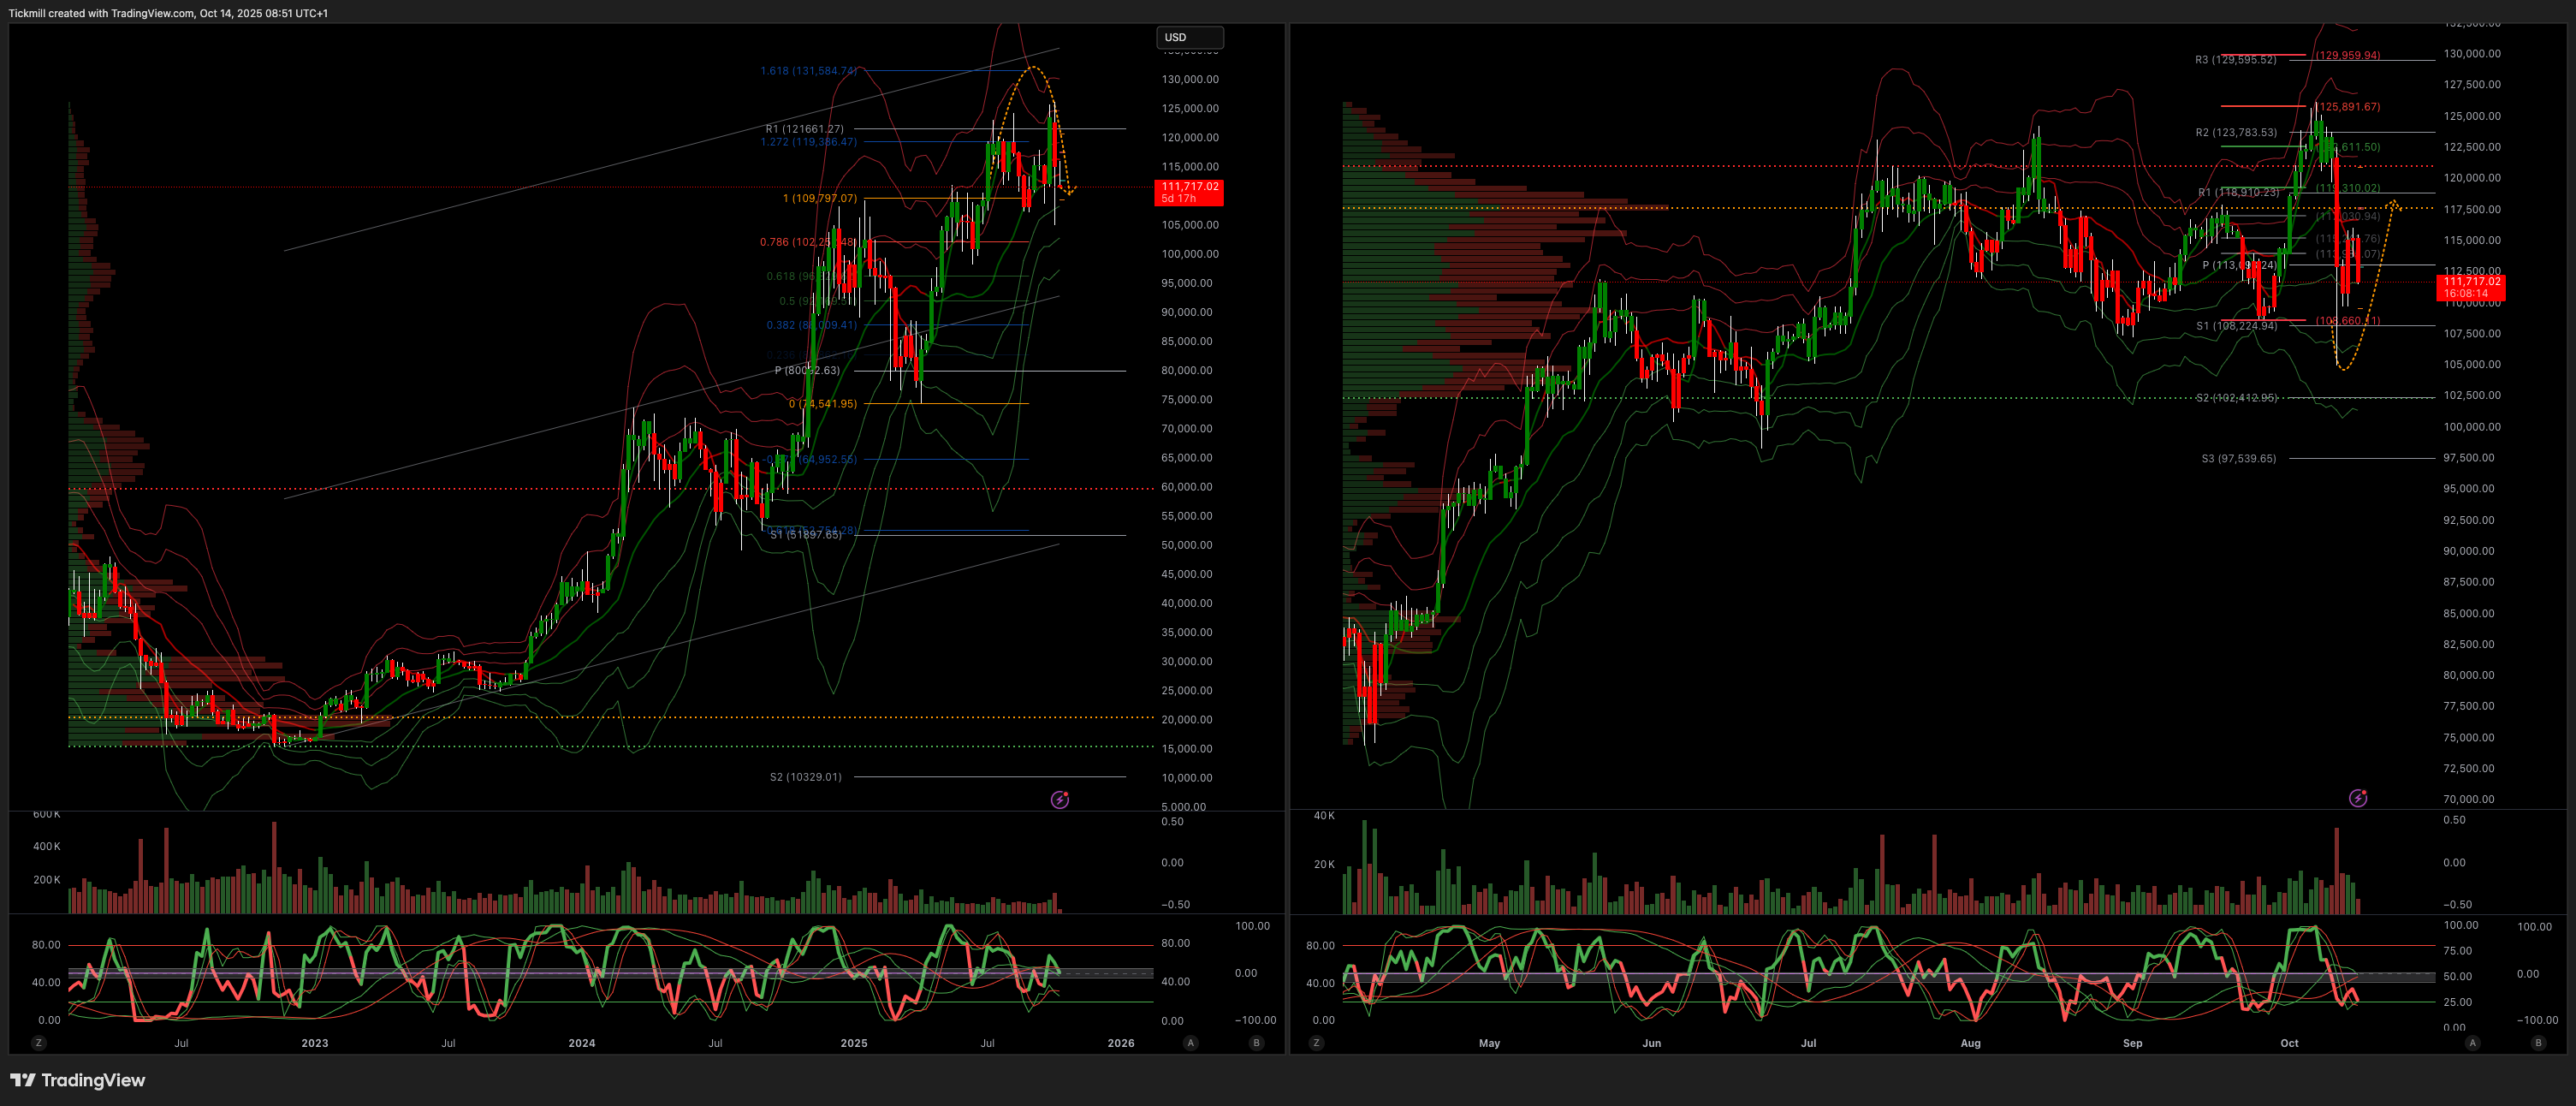This screenshot has width=2576, height=1106.
Task: Toggle the B scale button on left chart
Action: pos(1256,1043)
